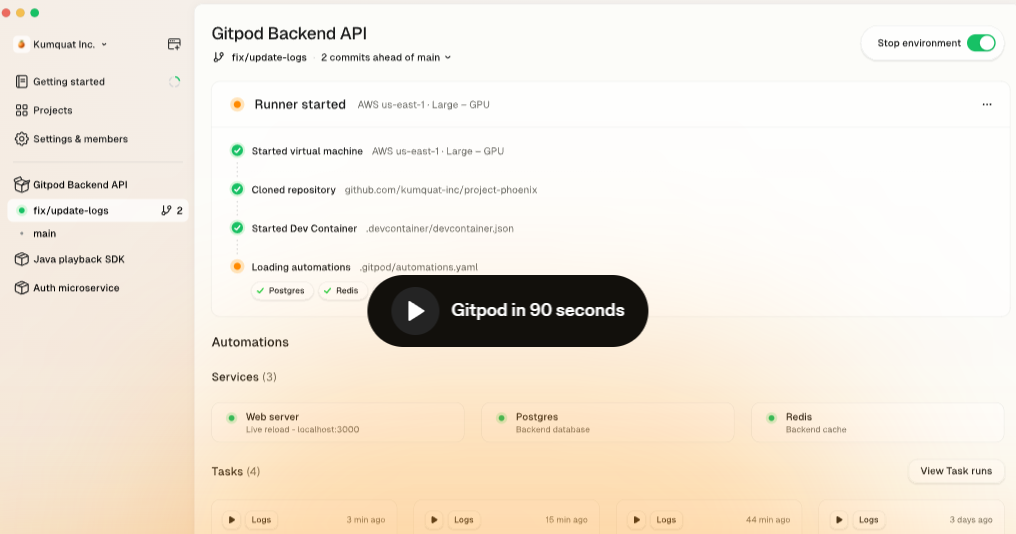This screenshot has width=1016, height=534.
Task: Open the new environment icon beside Kumquat Inc.
Action: [x=174, y=44]
